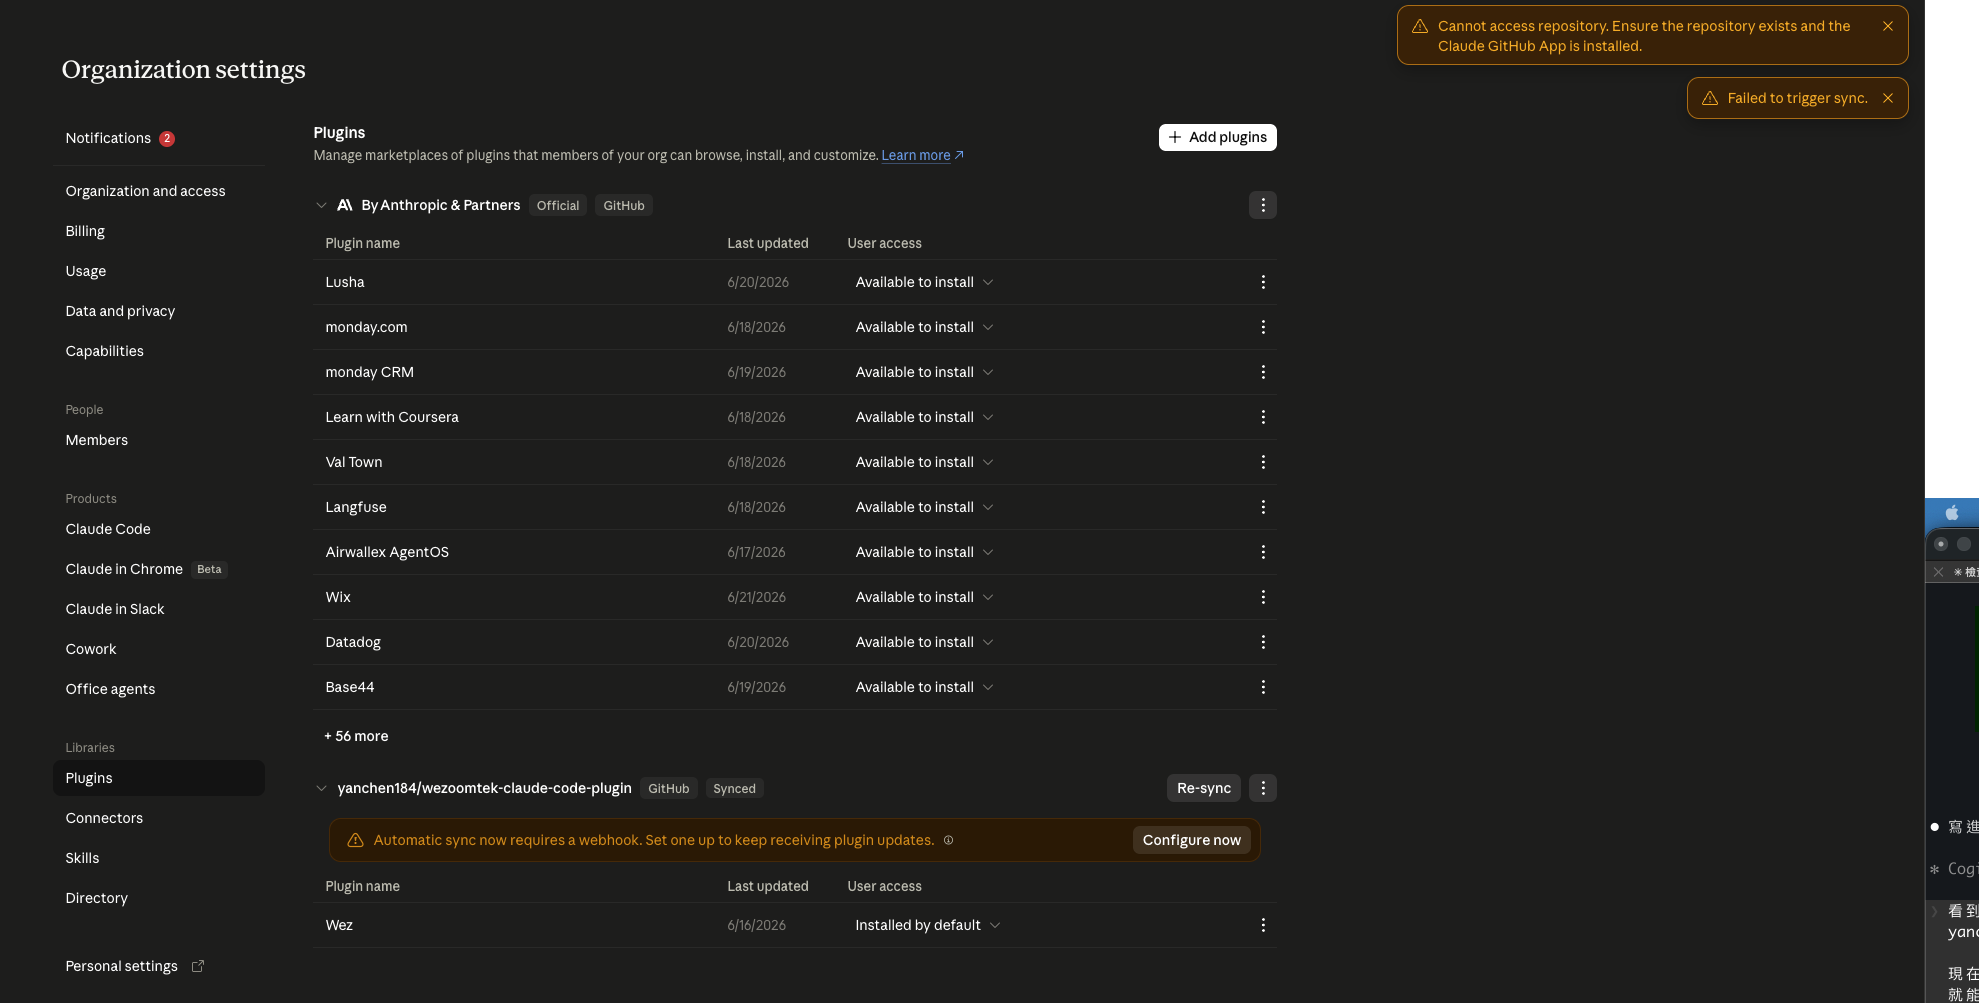Image resolution: width=1979 pixels, height=1003 pixels.
Task: Open the options menu for Langfuse
Action: (x=1263, y=507)
